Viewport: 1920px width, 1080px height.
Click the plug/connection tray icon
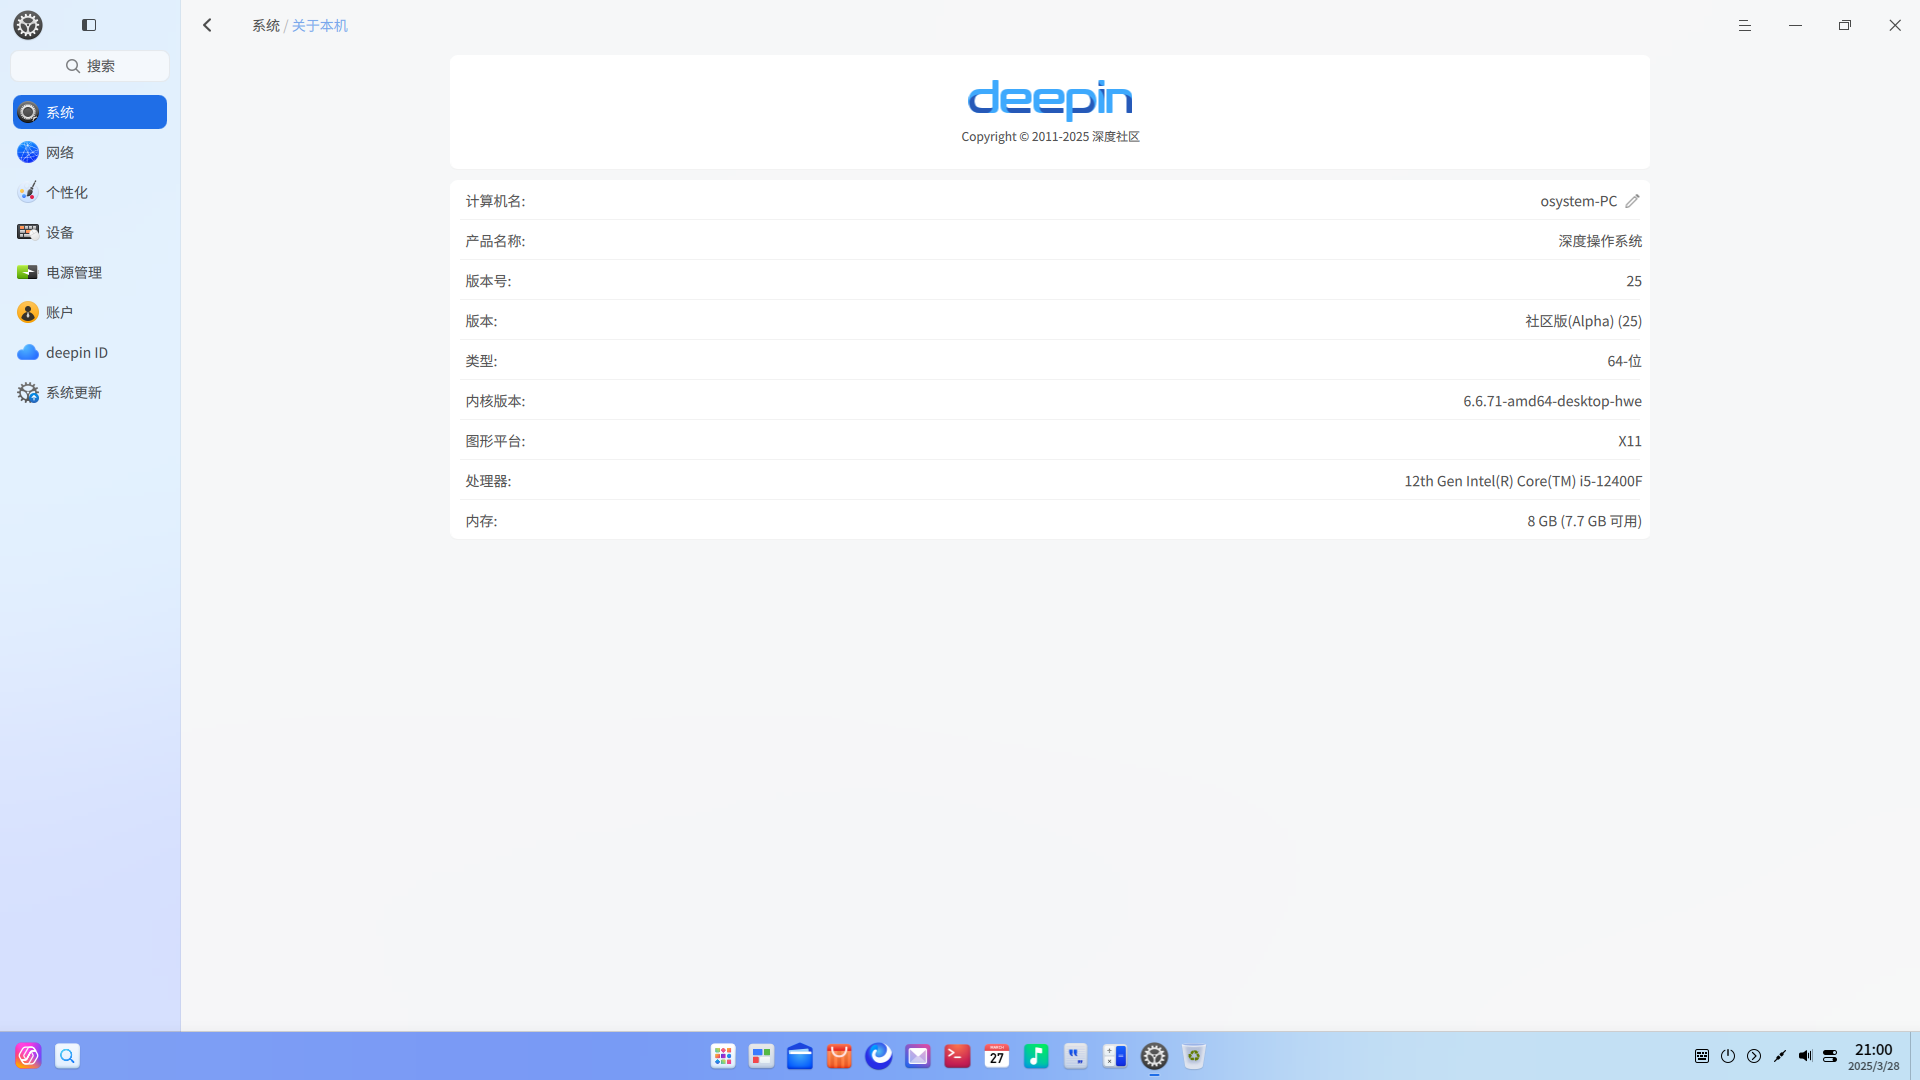point(1780,1056)
